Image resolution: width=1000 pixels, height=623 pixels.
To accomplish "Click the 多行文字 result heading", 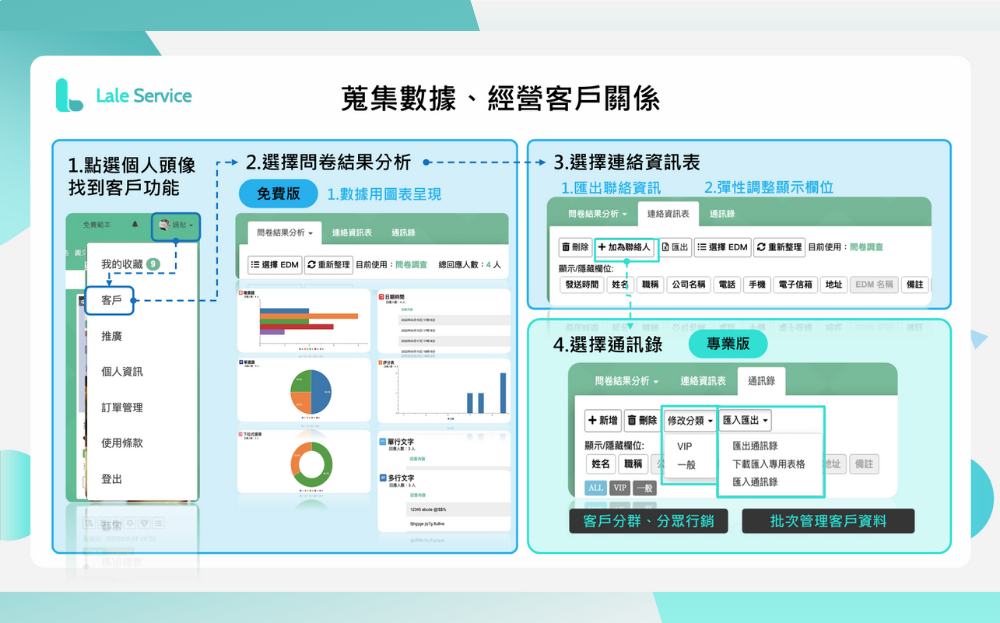I will pyautogui.click(x=401, y=478).
